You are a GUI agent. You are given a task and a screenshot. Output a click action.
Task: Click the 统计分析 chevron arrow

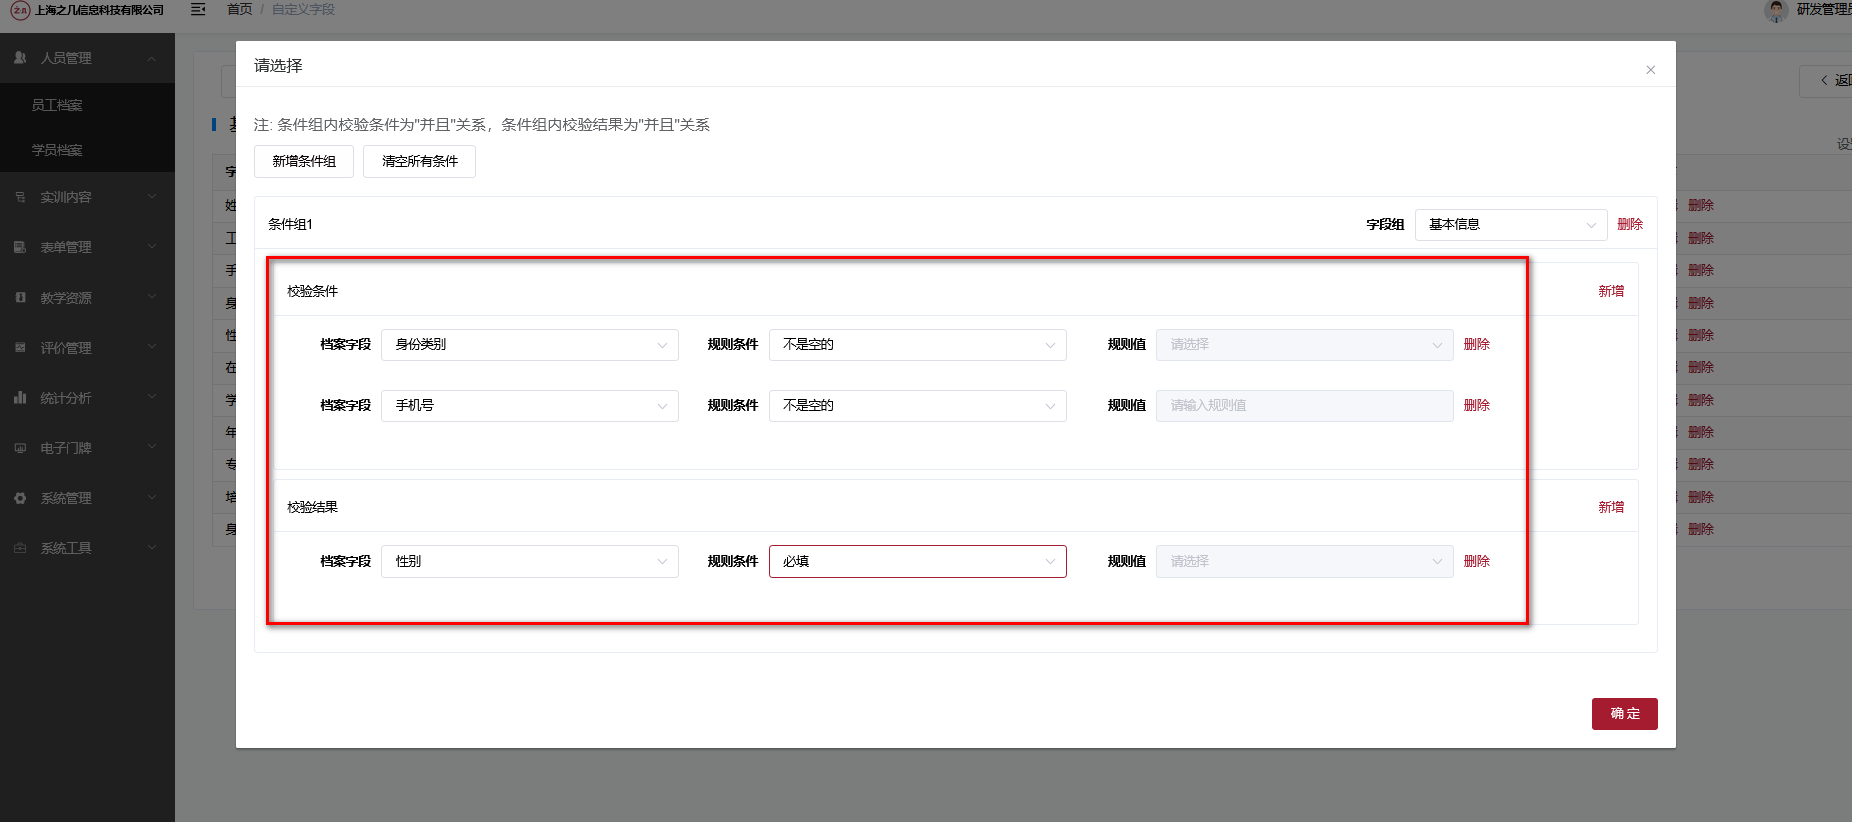152,397
